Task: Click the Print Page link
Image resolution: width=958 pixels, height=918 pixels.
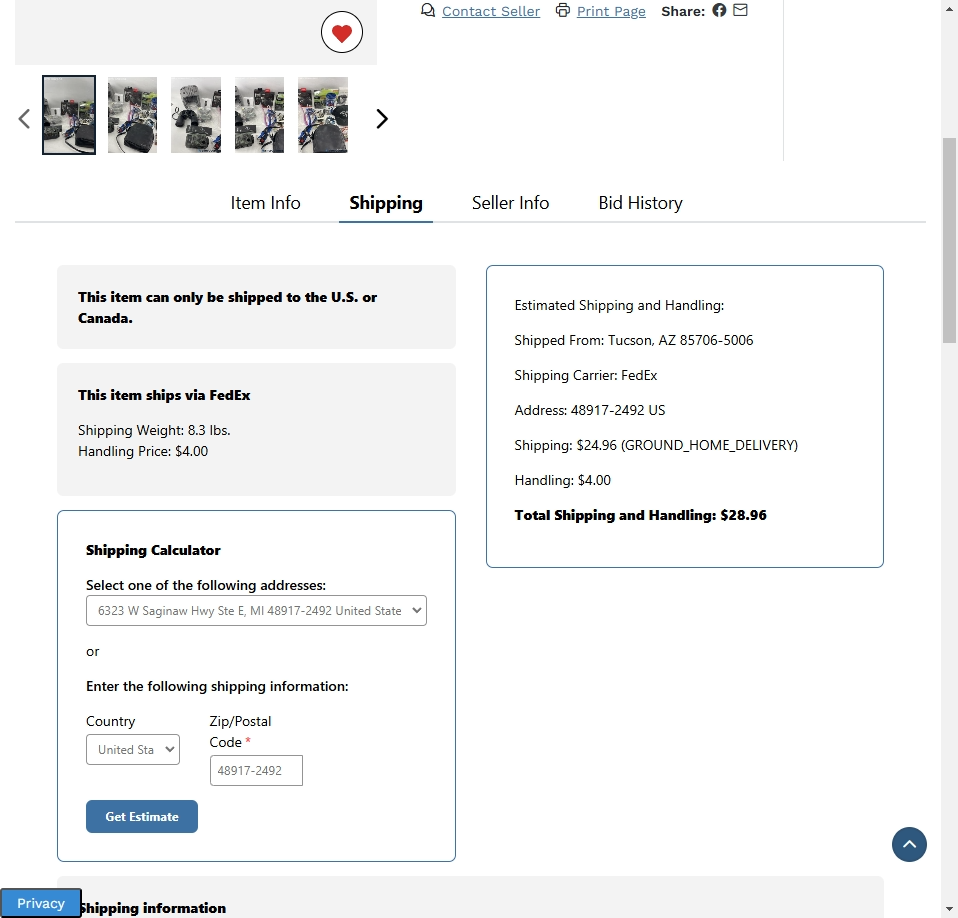Action: (611, 12)
